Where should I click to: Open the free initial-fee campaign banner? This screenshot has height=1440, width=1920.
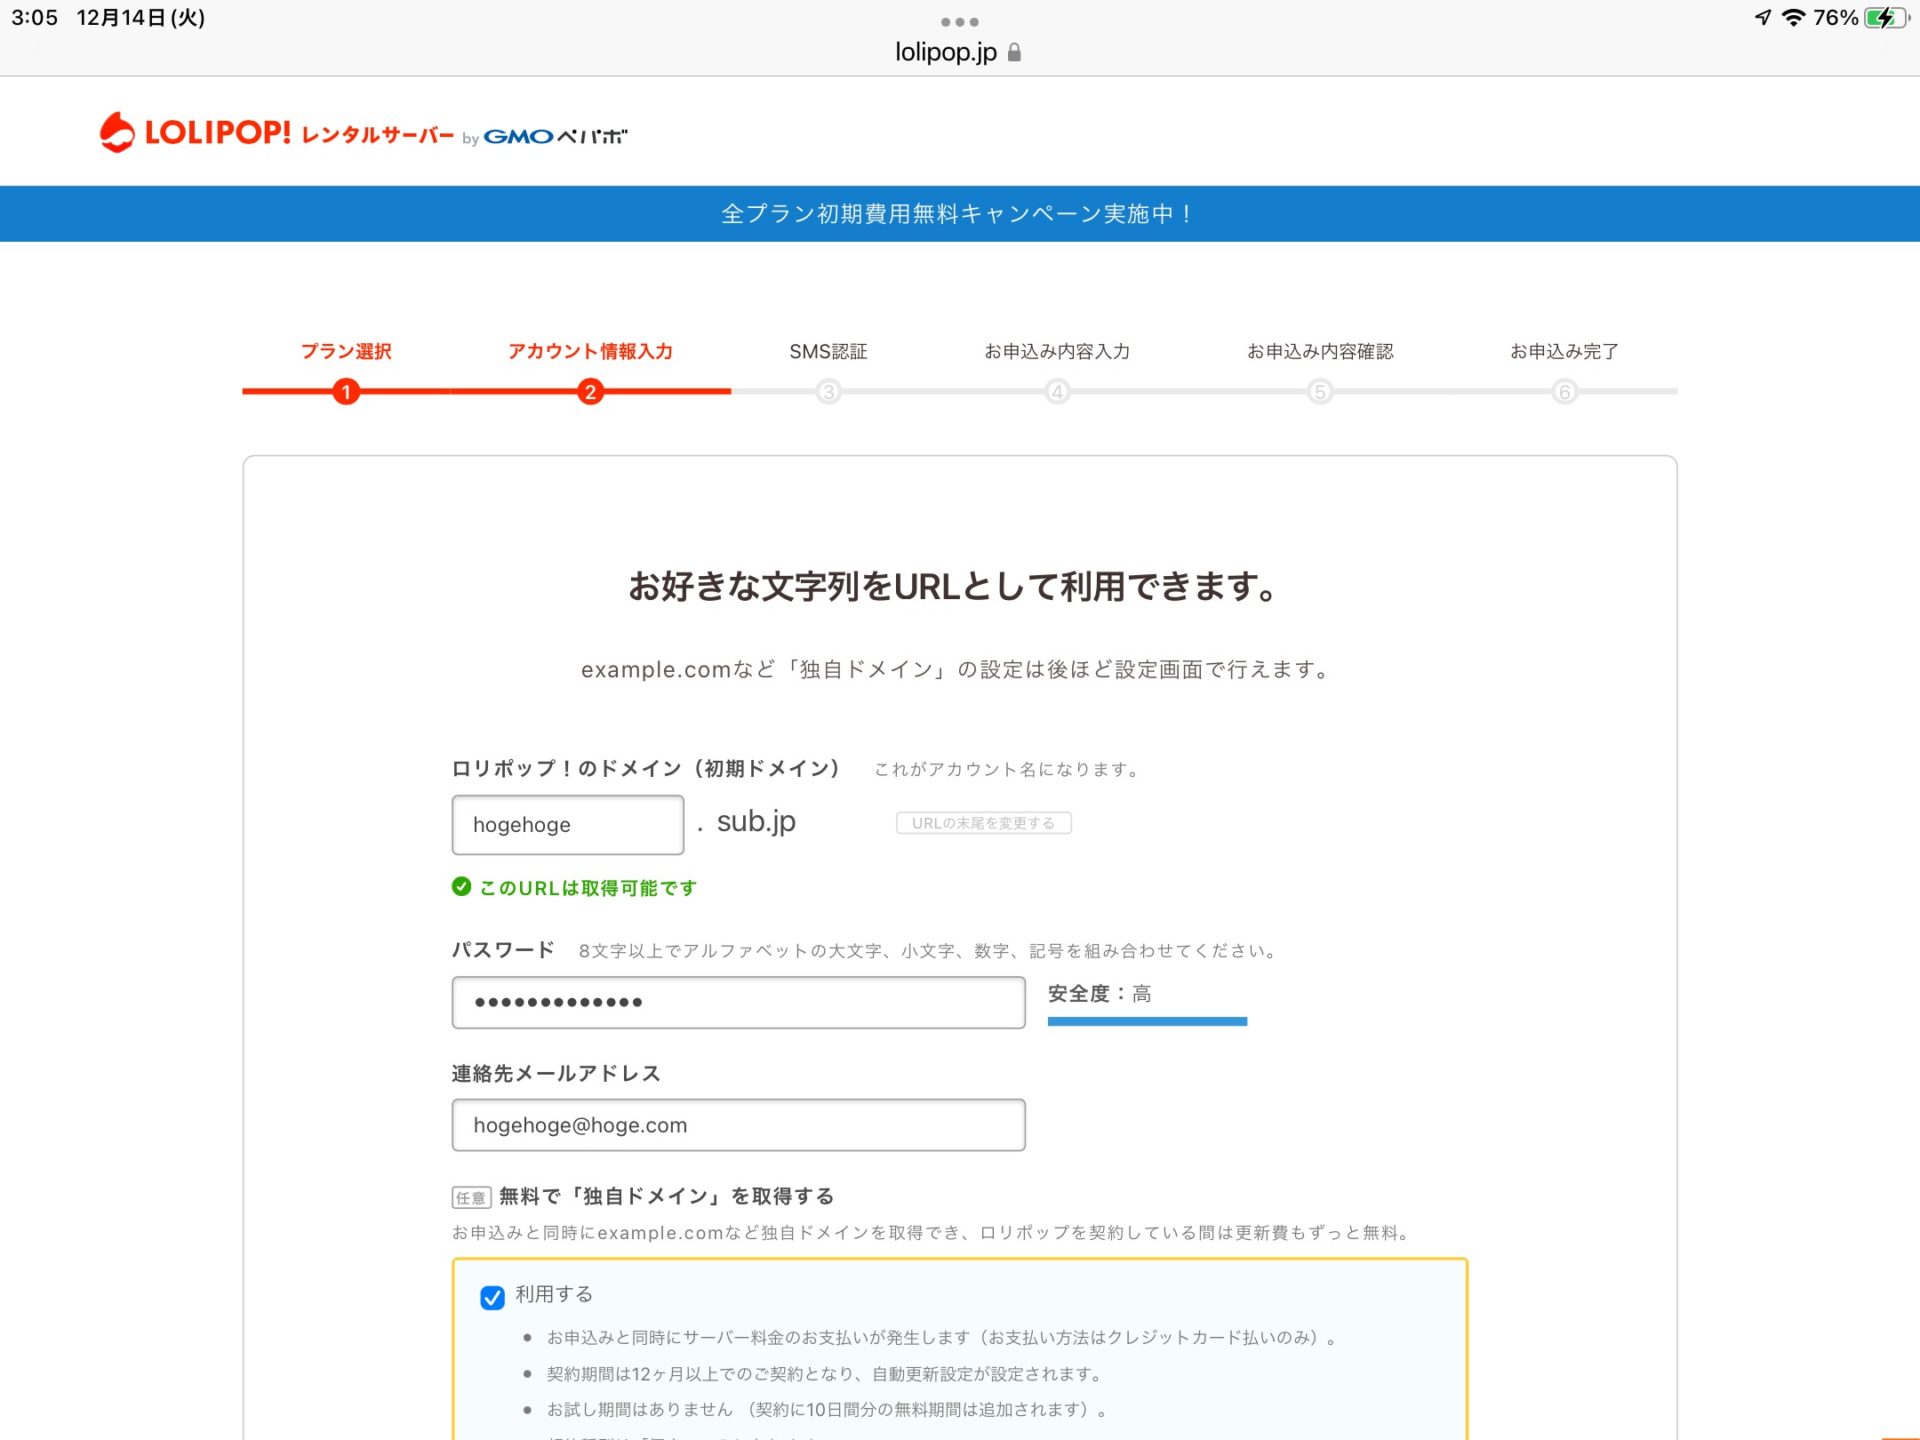[959, 213]
